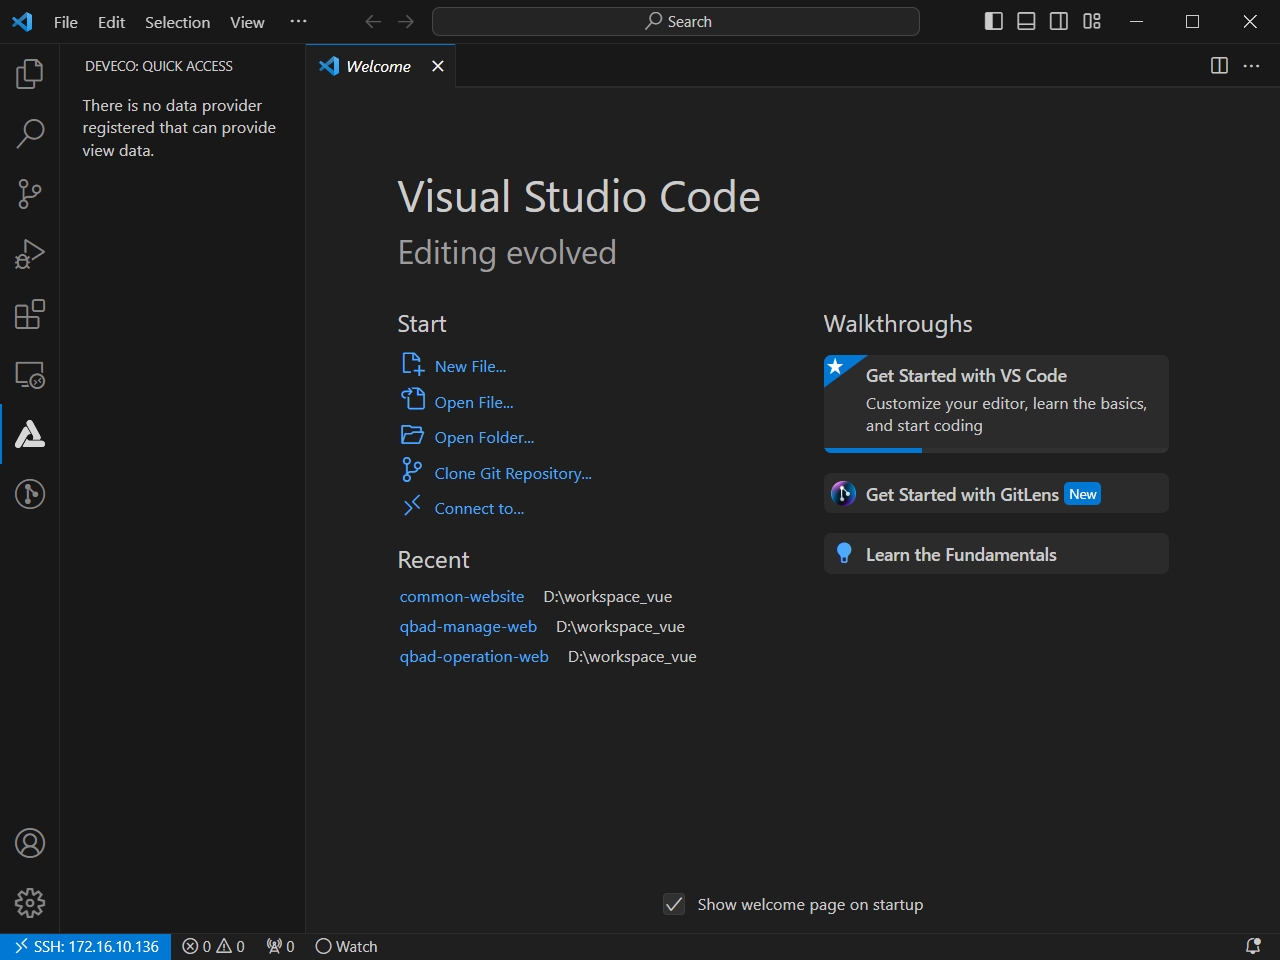Viewport: 1280px width, 960px height.
Task: Toggle Primary Side Bar visibility
Action: [x=994, y=21]
